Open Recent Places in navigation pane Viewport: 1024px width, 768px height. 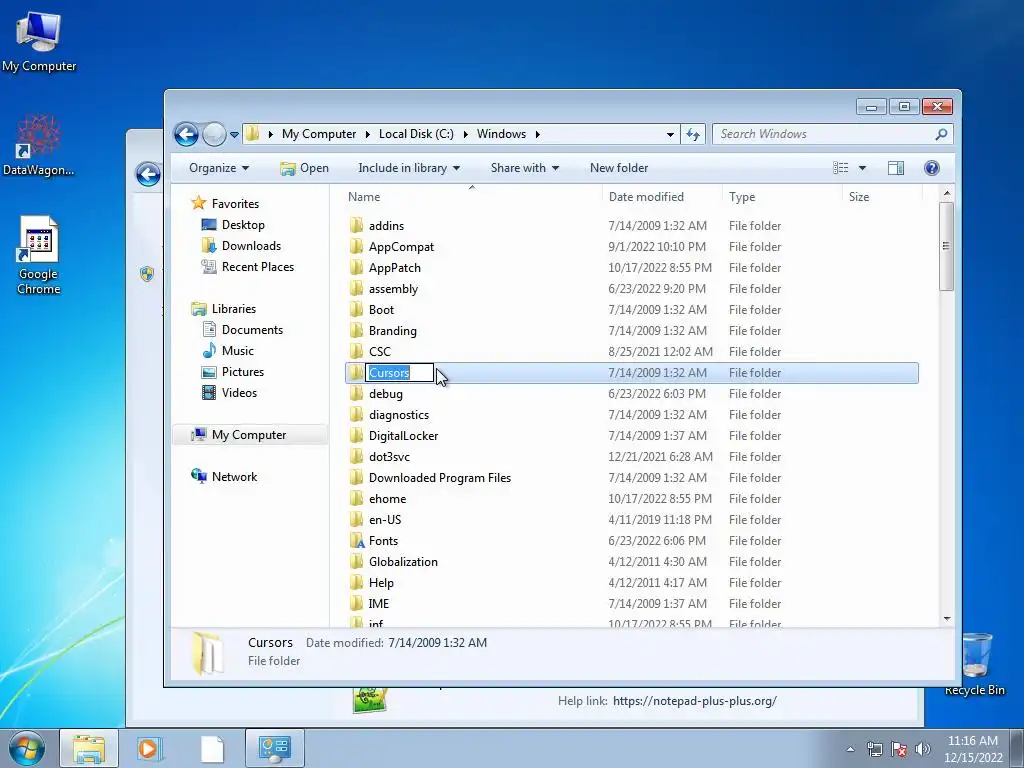[257, 266]
